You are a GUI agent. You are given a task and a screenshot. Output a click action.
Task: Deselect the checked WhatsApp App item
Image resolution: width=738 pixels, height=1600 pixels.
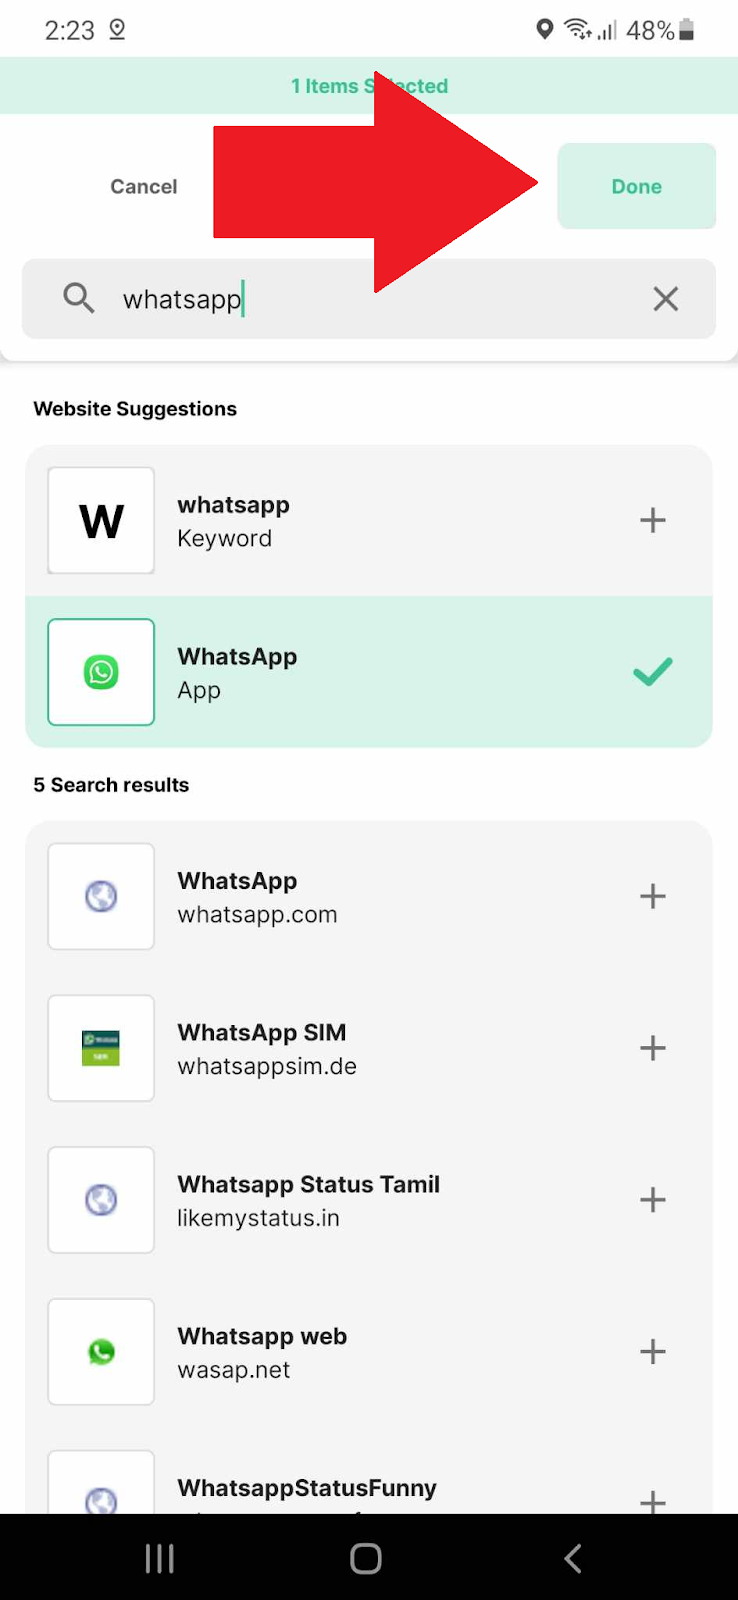pyautogui.click(x=652, y=672)
